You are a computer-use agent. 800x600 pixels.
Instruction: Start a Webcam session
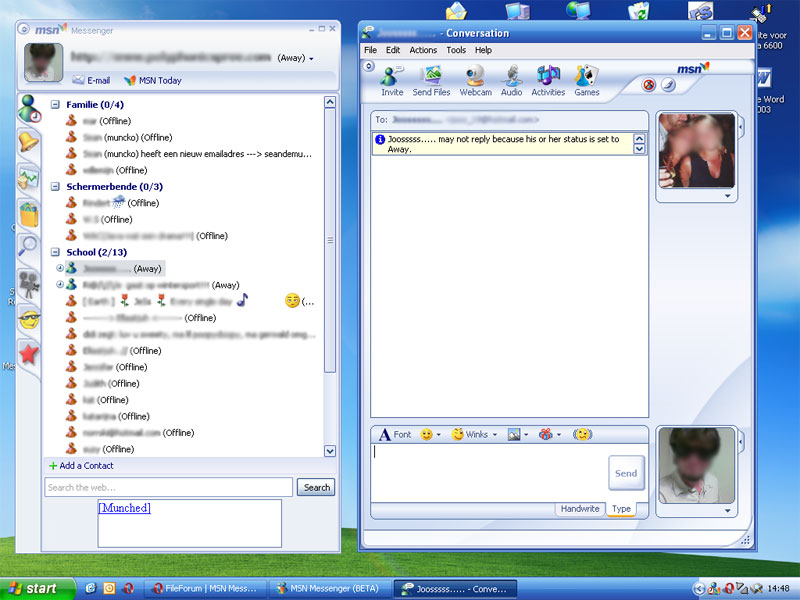tap(476, 78)
